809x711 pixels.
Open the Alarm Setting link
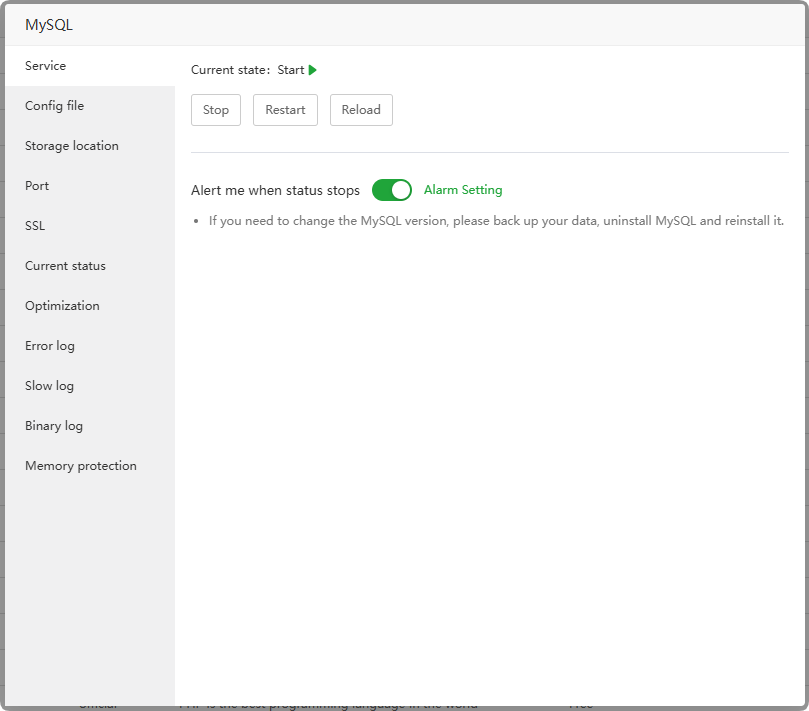[463, 190]
